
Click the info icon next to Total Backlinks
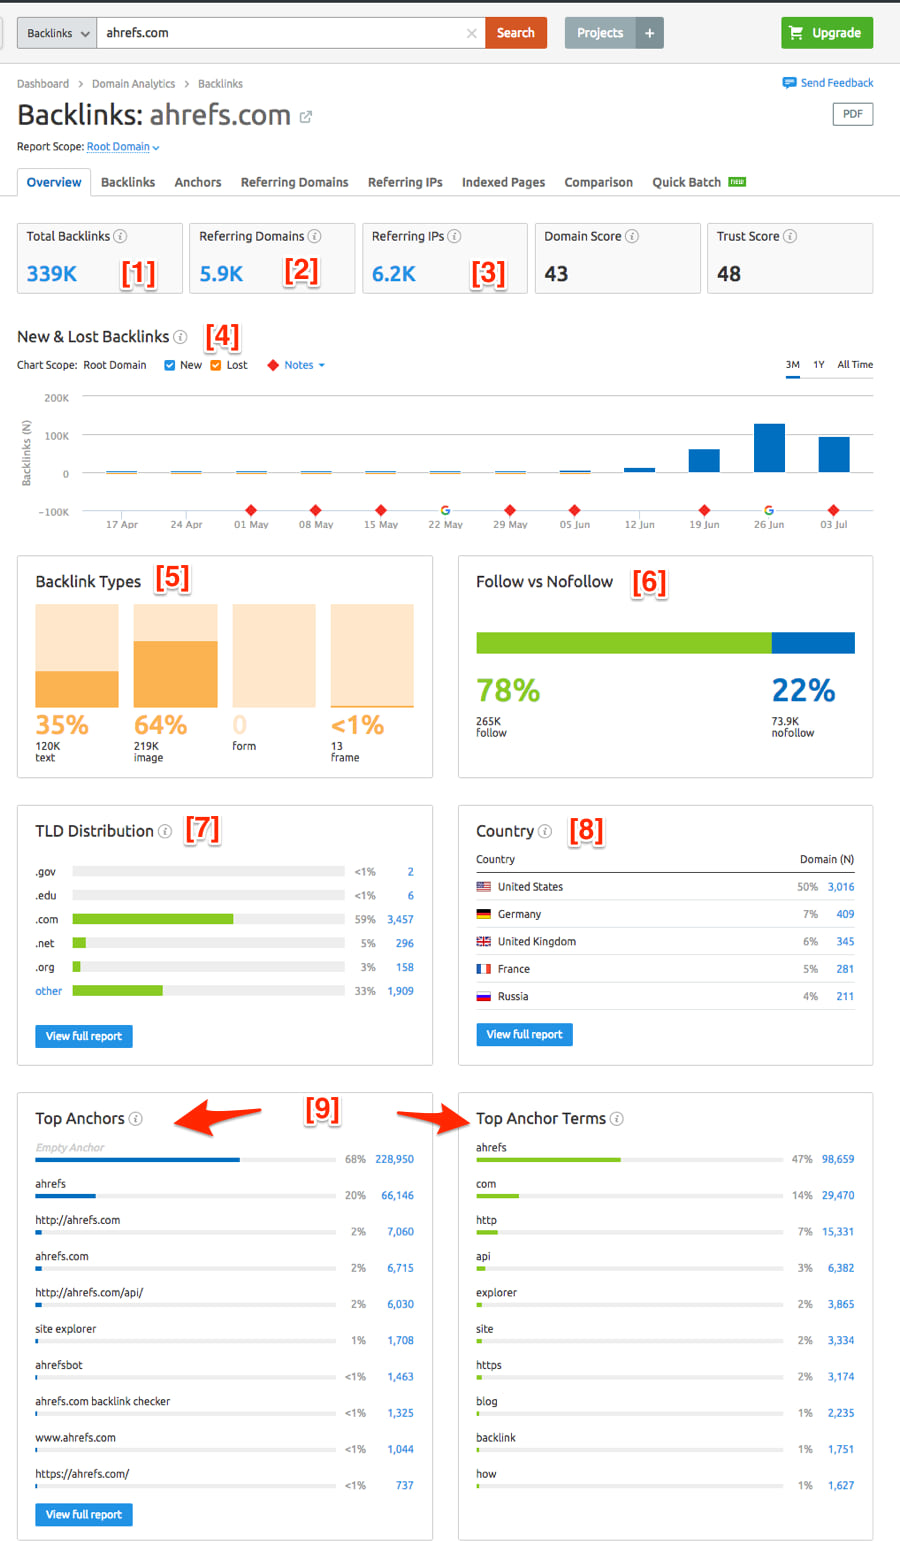point(120,236)
